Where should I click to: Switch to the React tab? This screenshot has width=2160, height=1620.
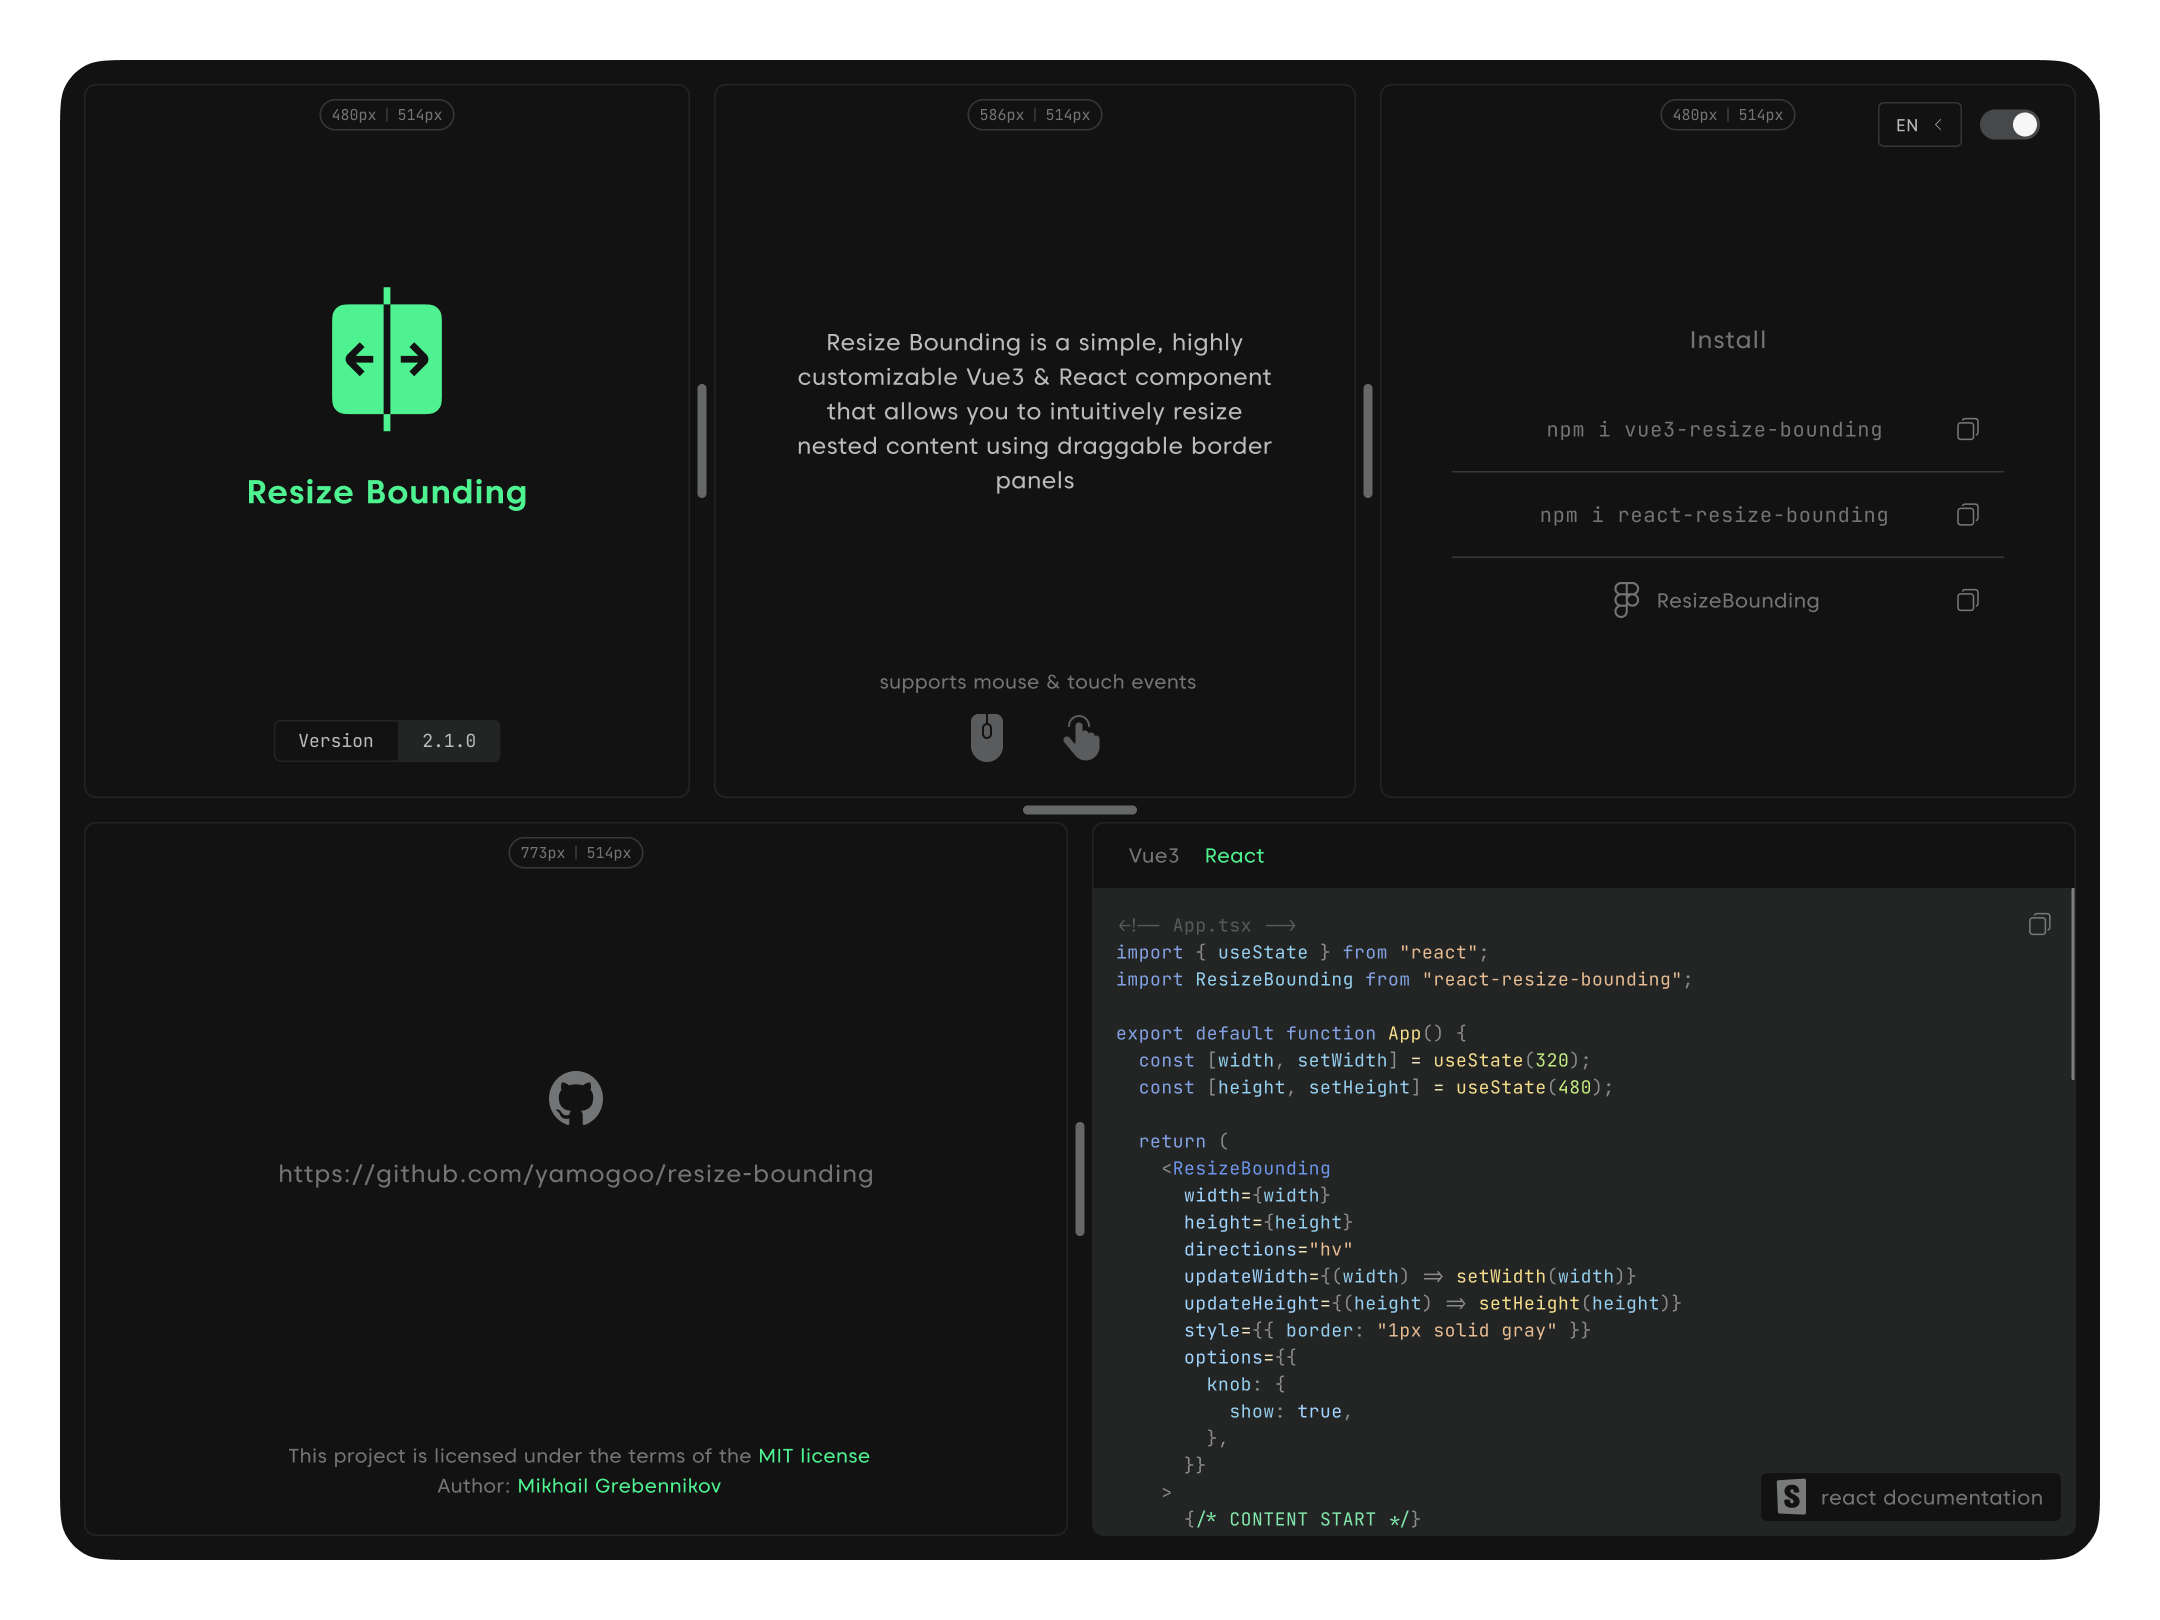coord(1234,856)
